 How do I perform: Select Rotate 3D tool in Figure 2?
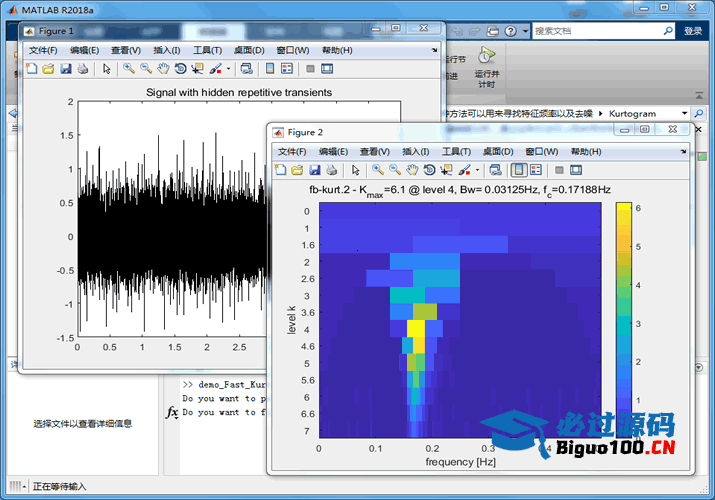click(430, 170)
